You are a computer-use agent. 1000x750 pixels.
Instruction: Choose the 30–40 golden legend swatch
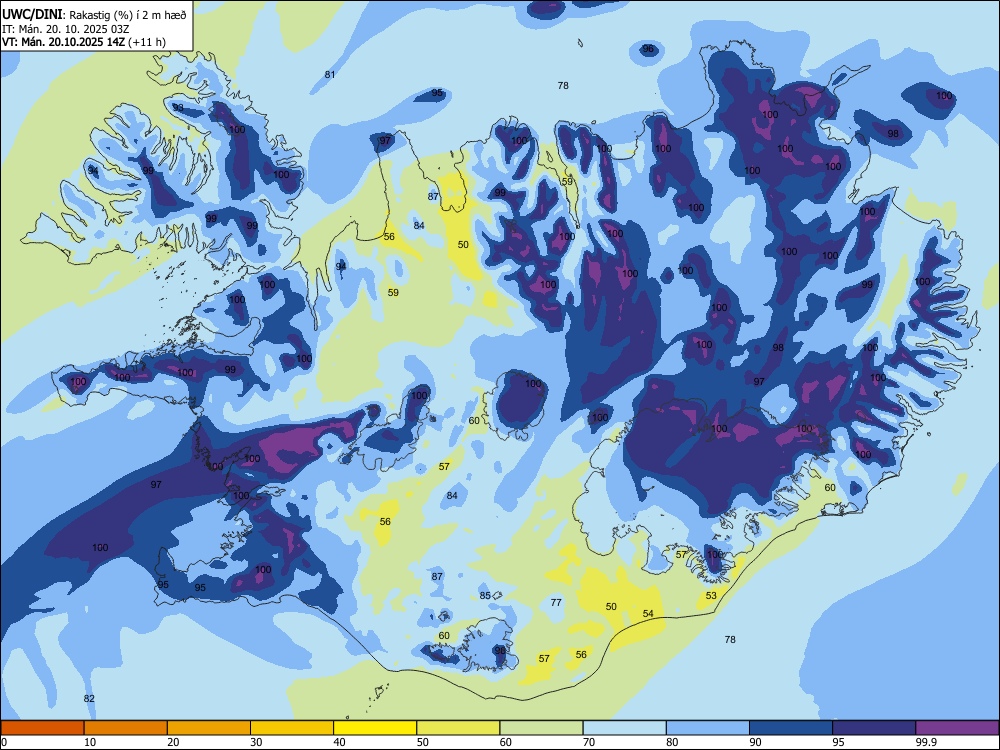pyautogui.click(x=292, y=728)
